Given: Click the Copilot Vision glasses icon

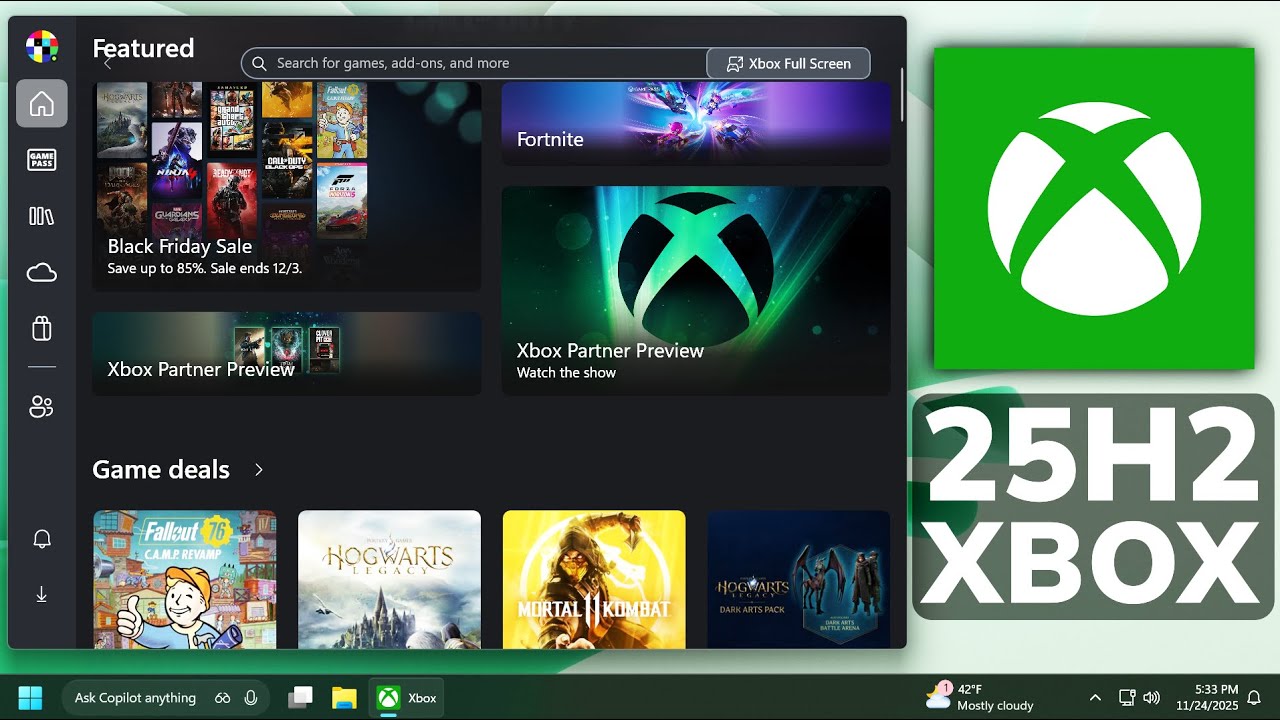Looking at the screenshot, I should point(222,698).
